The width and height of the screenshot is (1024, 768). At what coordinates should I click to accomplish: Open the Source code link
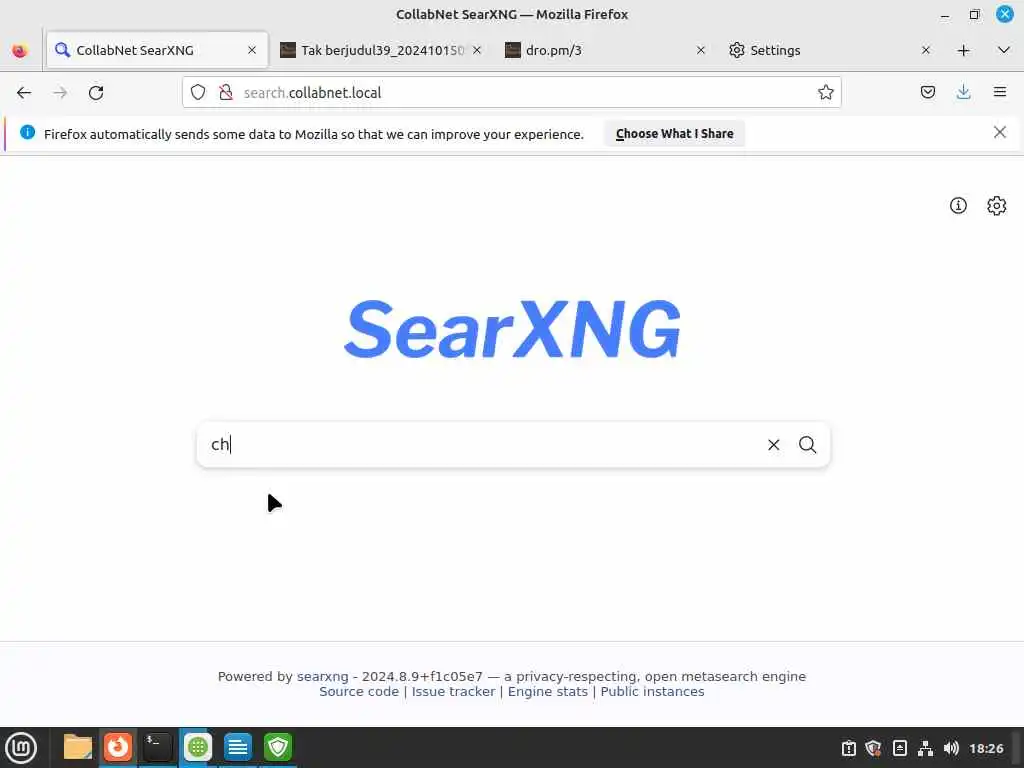[x=359, y=692]
